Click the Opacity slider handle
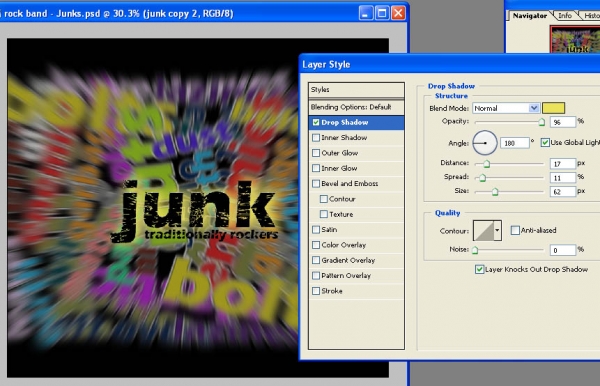 click(x=541, y=122)
